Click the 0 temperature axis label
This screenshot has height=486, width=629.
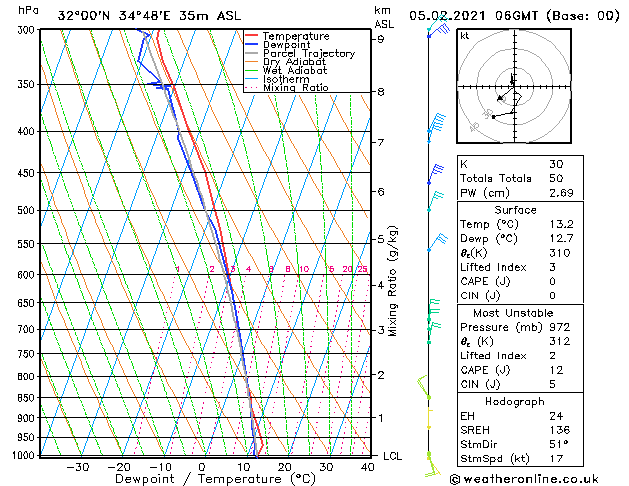tap(202, 467)
